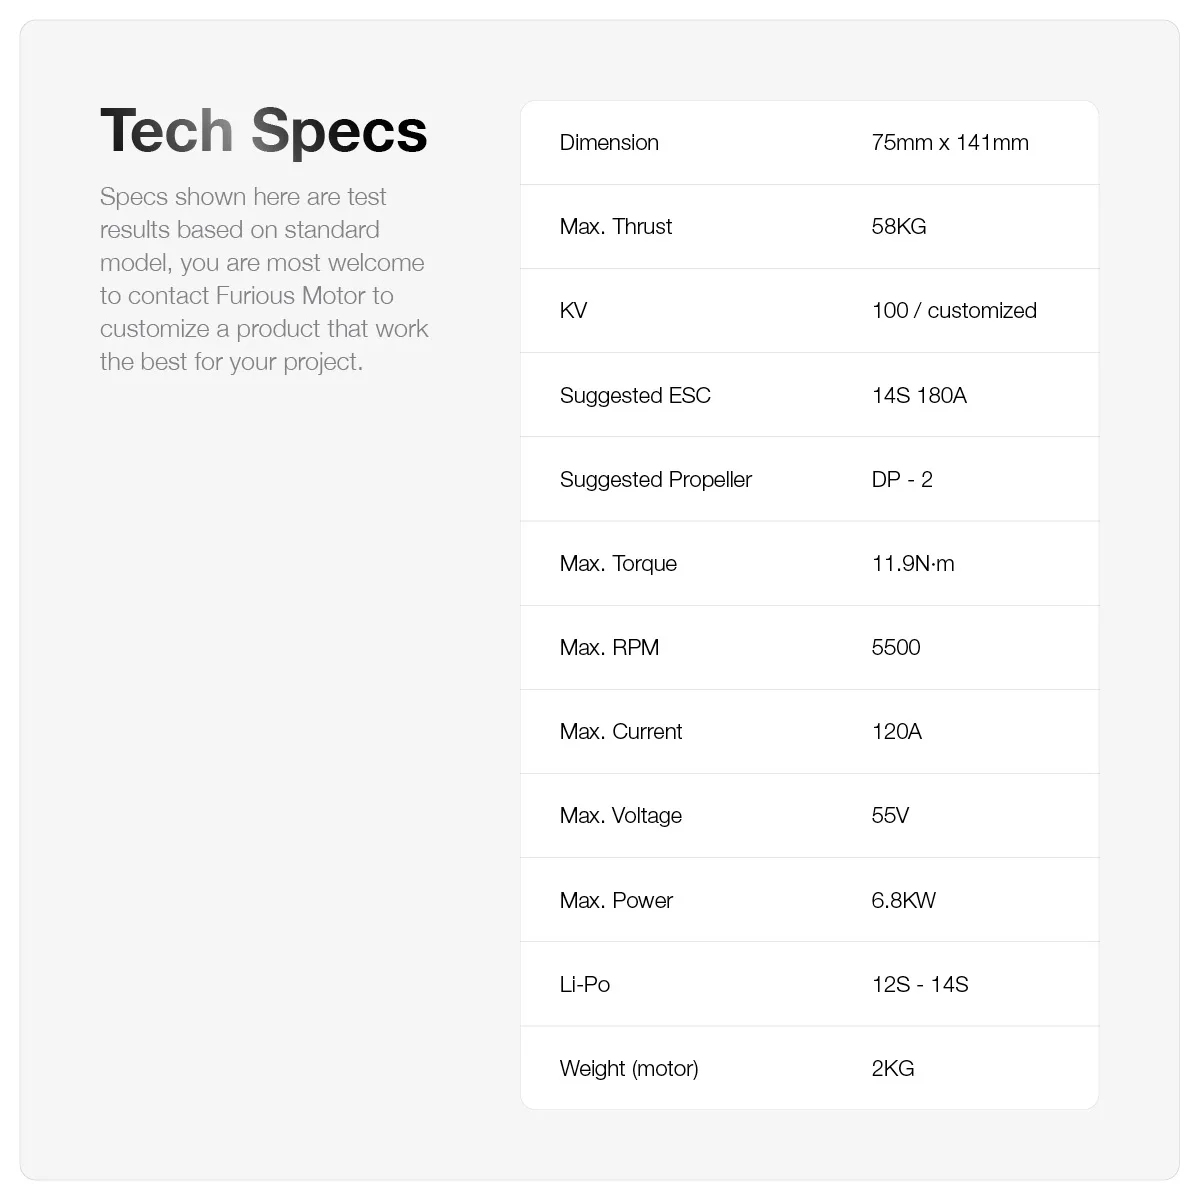The image size is (1200, 1200).
Task: Click the Suggested ESC label
Action: pos(635,395)
